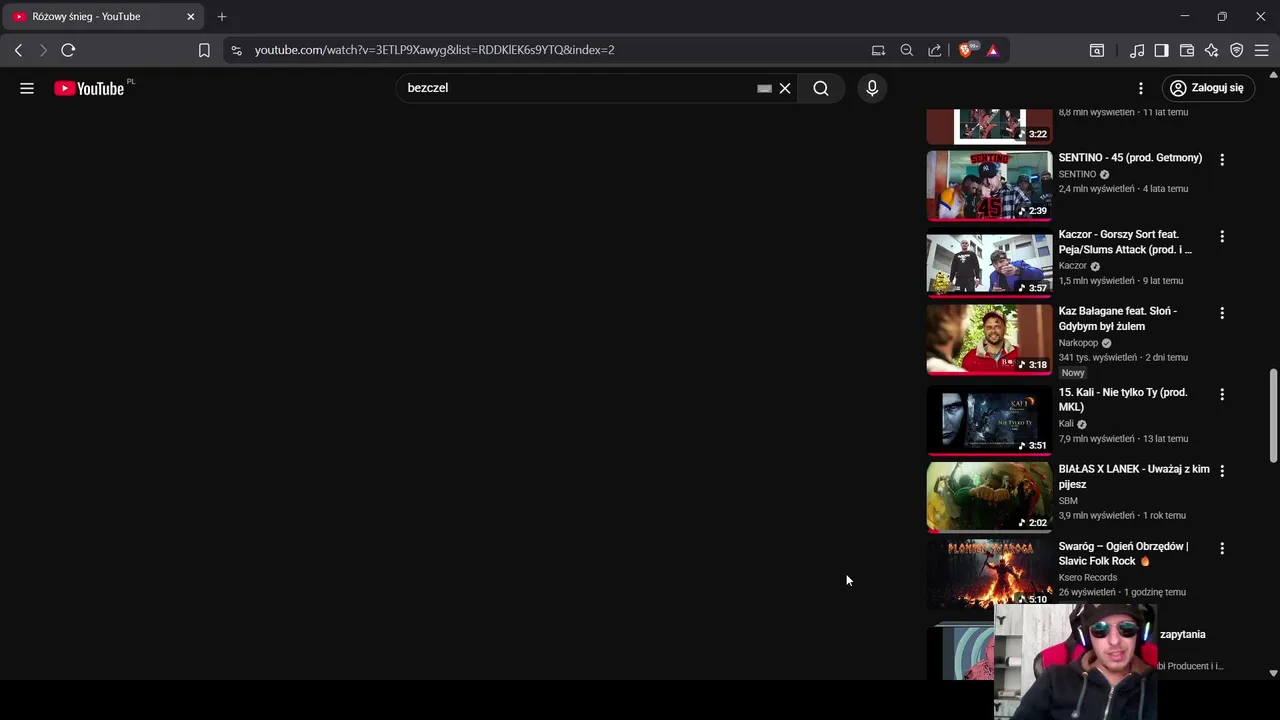Click '7,9 mln wyświetleń · 13 lat temu' text
Image resolution: width=1280 pixels, height=720 pixels.
pos(1123,439)
